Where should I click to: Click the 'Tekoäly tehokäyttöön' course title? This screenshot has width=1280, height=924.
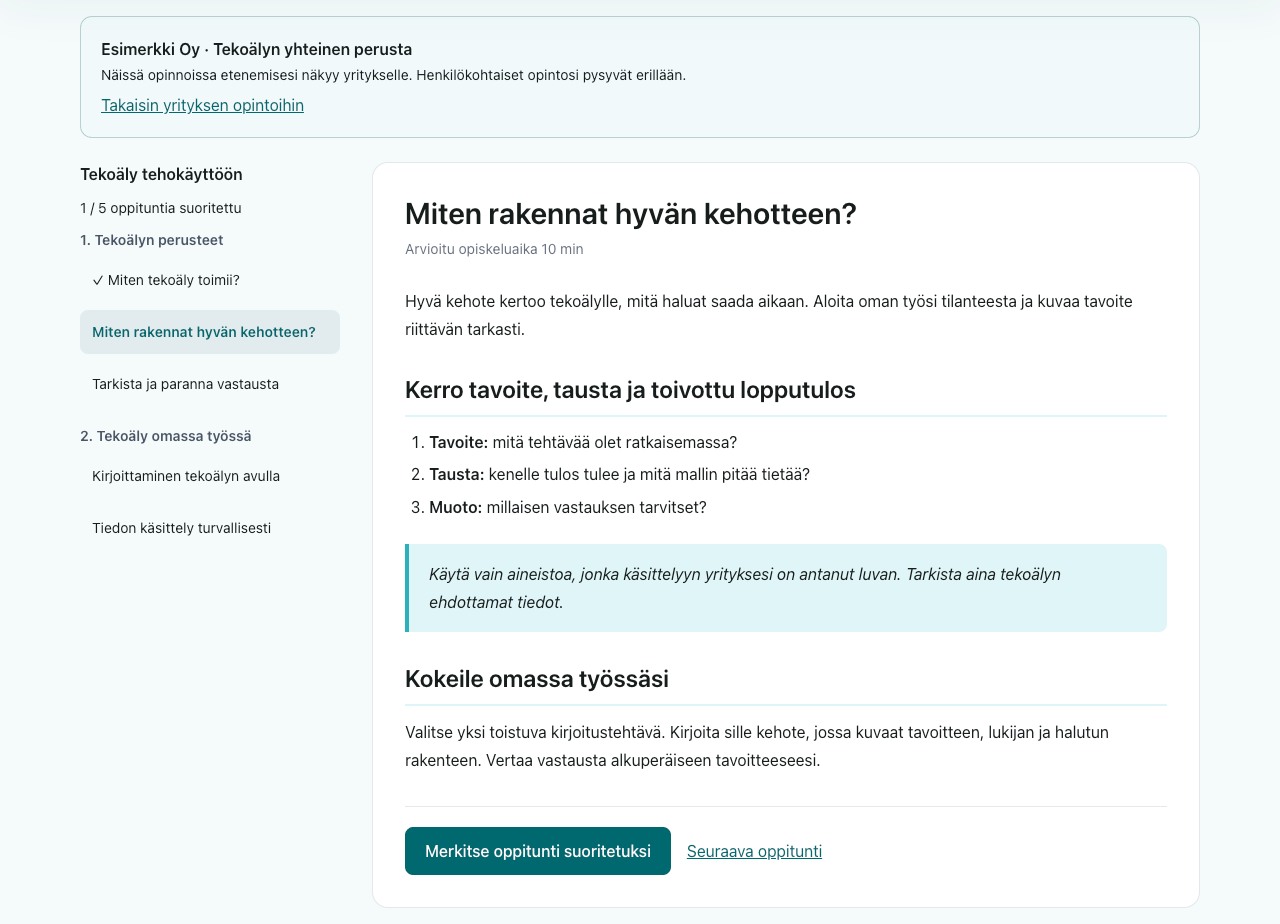(161, 174)
